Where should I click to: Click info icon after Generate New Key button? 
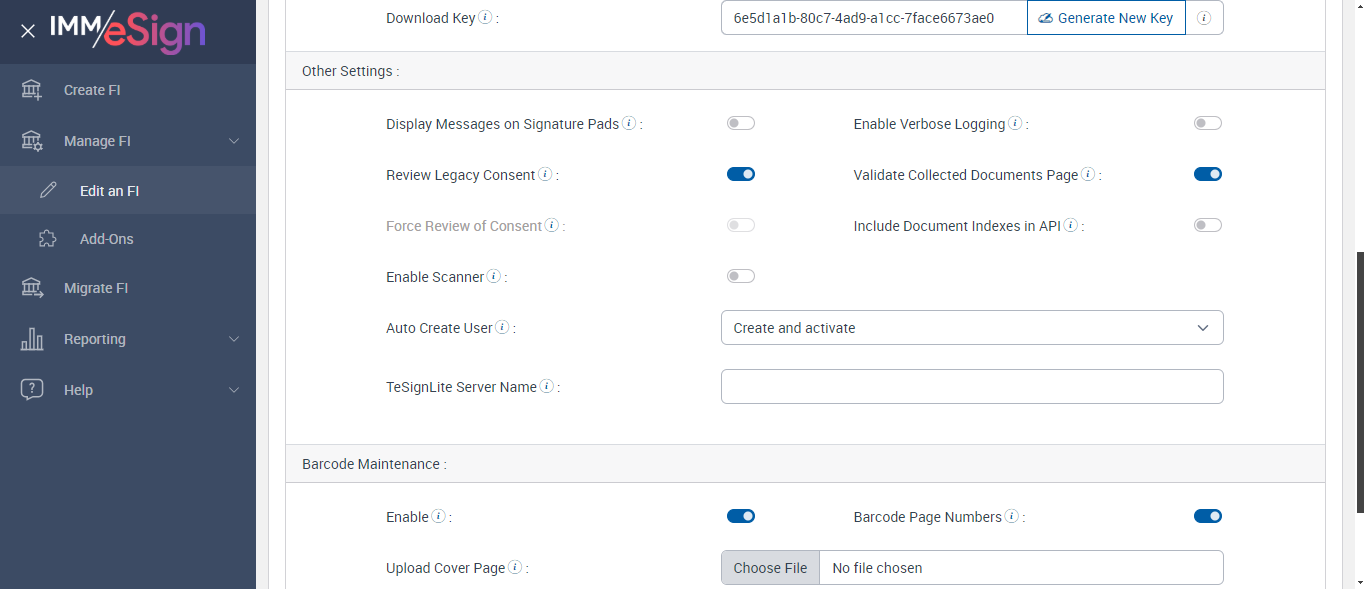[x=1204, y=18]
